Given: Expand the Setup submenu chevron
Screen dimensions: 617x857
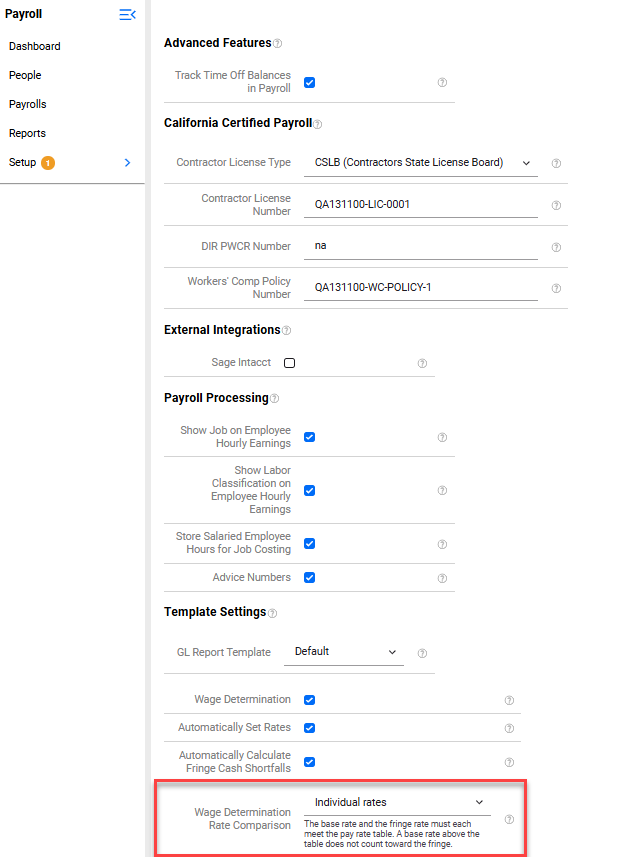Looking at the screenshot, I should (x=127, y=163).
